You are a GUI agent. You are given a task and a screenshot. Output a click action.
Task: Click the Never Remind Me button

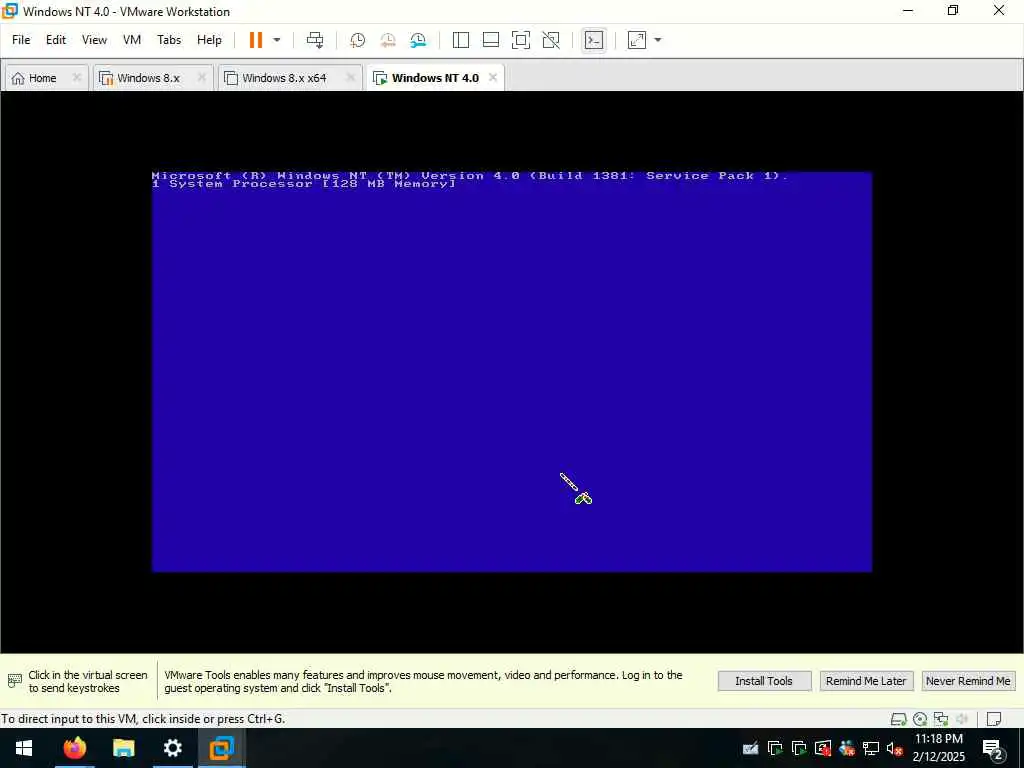point(968,681)
